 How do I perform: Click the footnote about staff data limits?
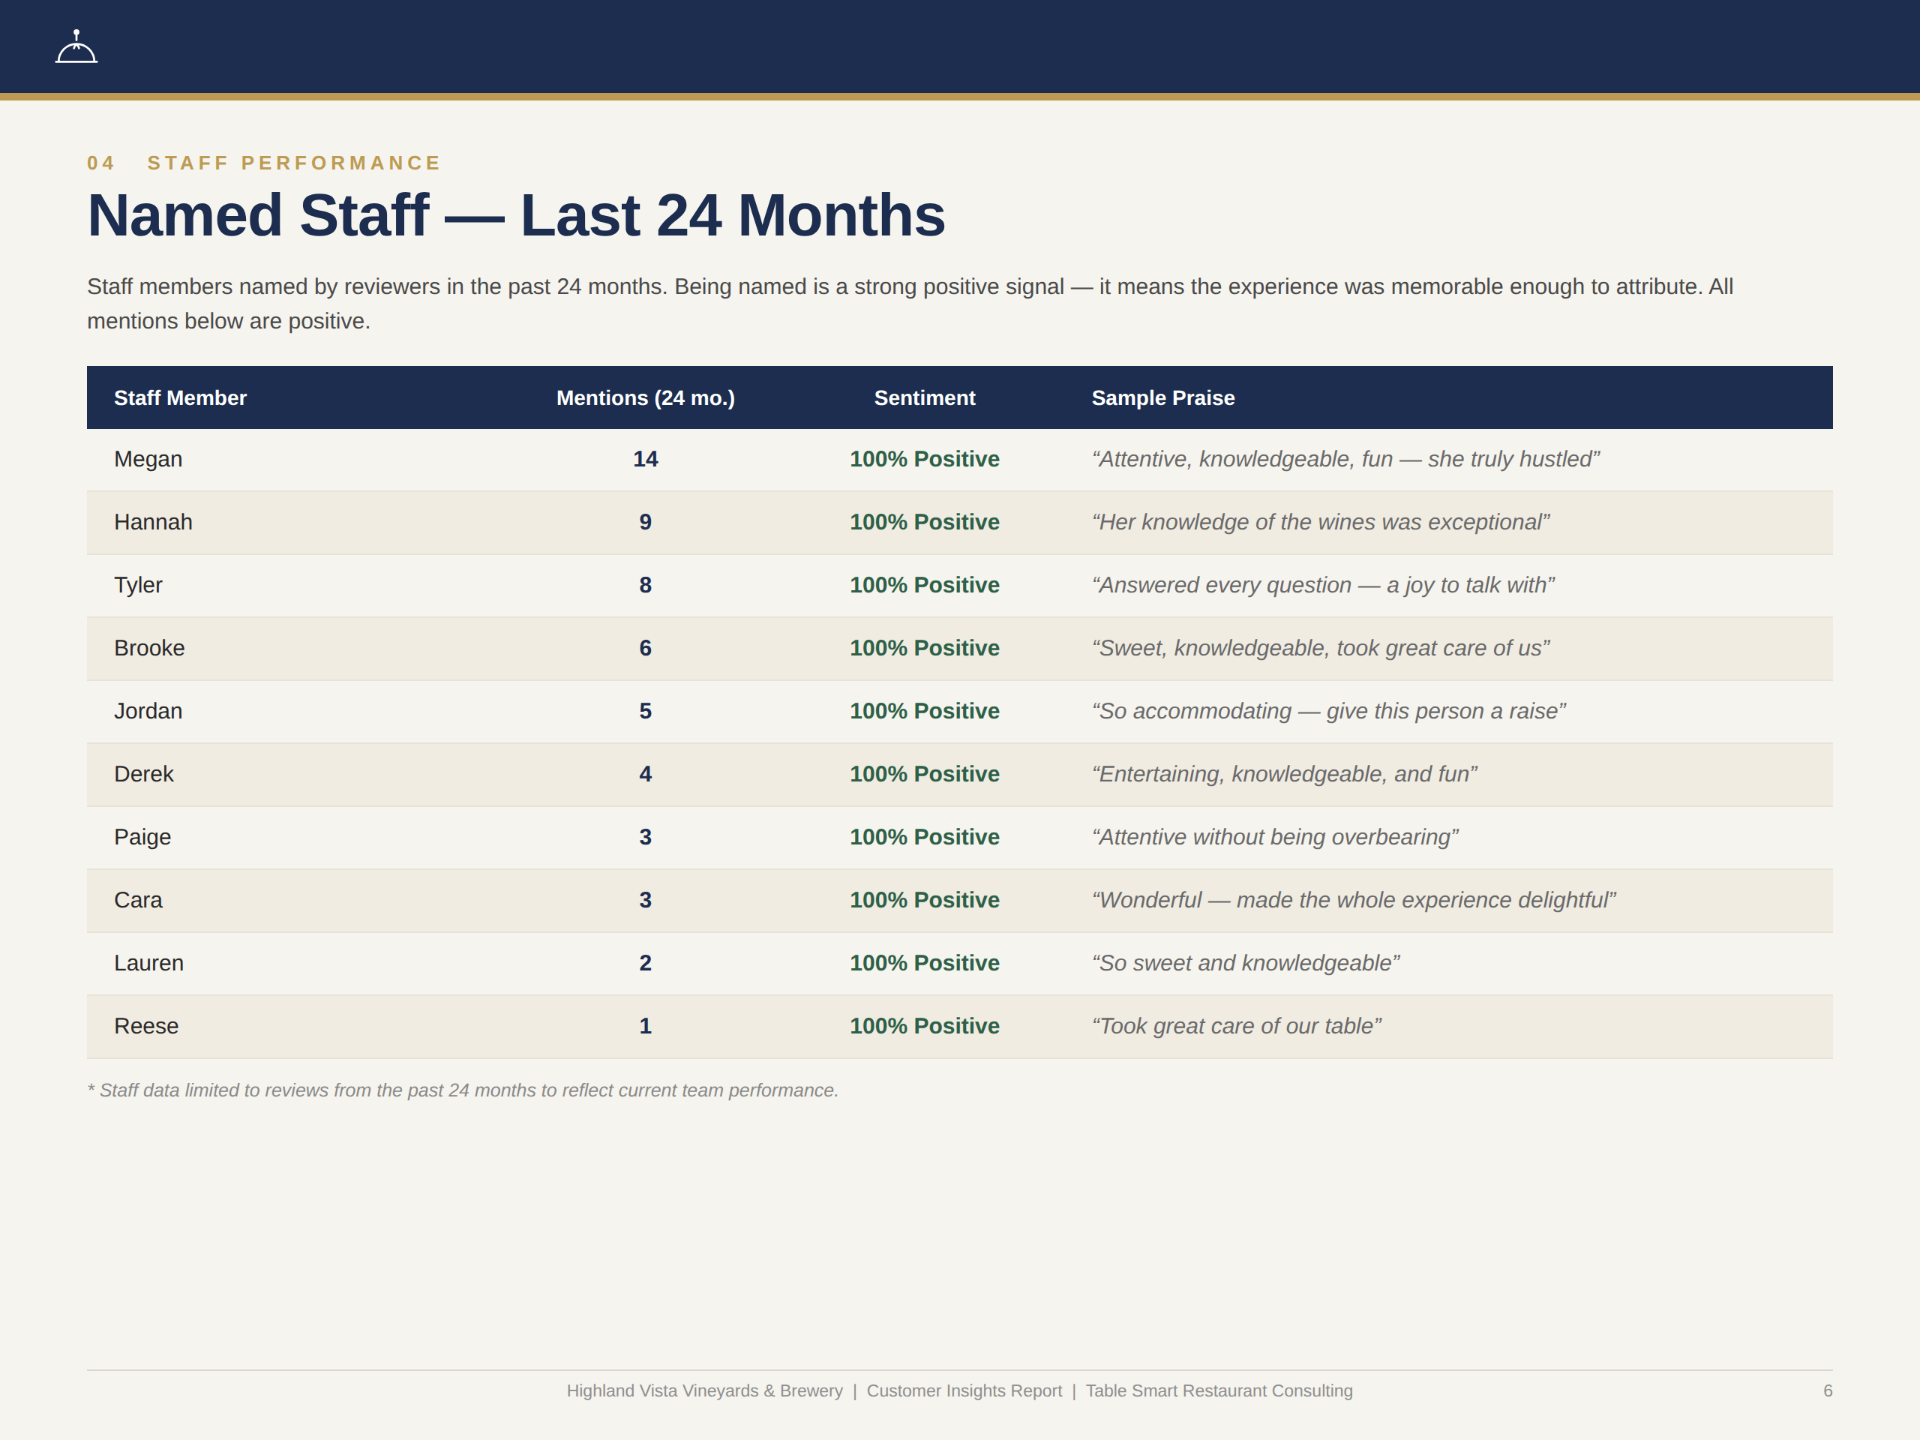pos(463,1090)
